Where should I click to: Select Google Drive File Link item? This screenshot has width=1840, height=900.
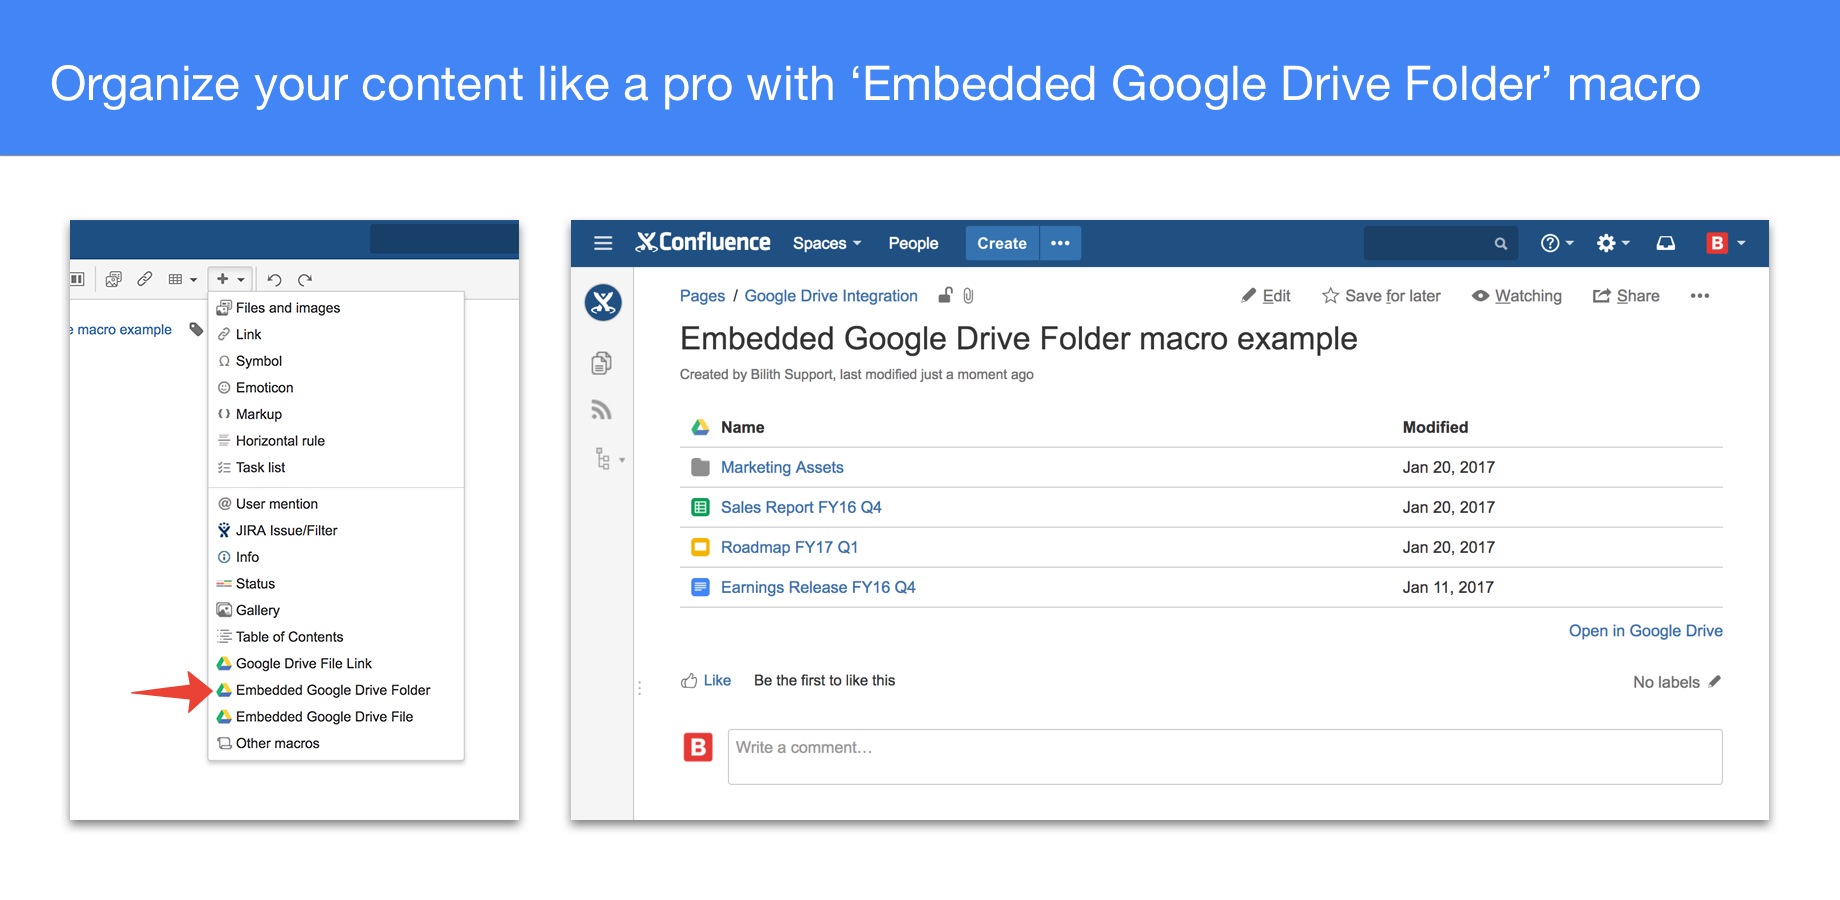tap(336, 664)
